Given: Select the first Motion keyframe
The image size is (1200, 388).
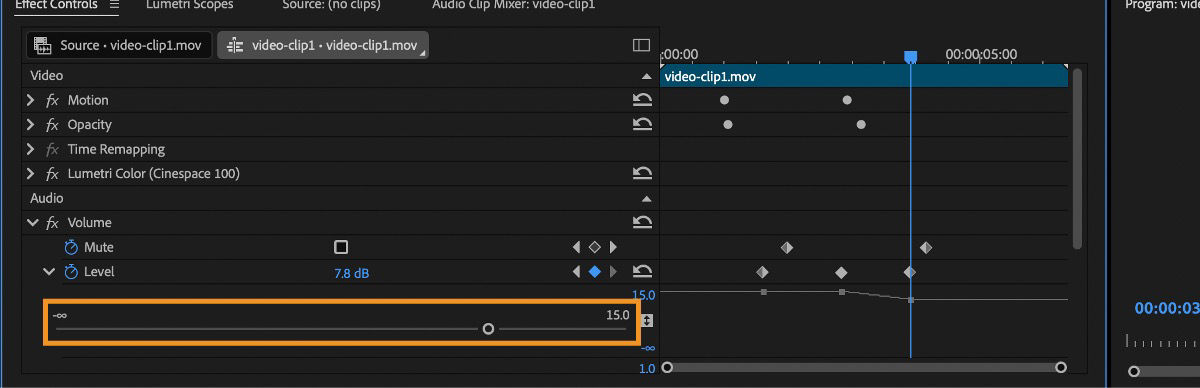Looking at the screenshot, I should [724, 100].
